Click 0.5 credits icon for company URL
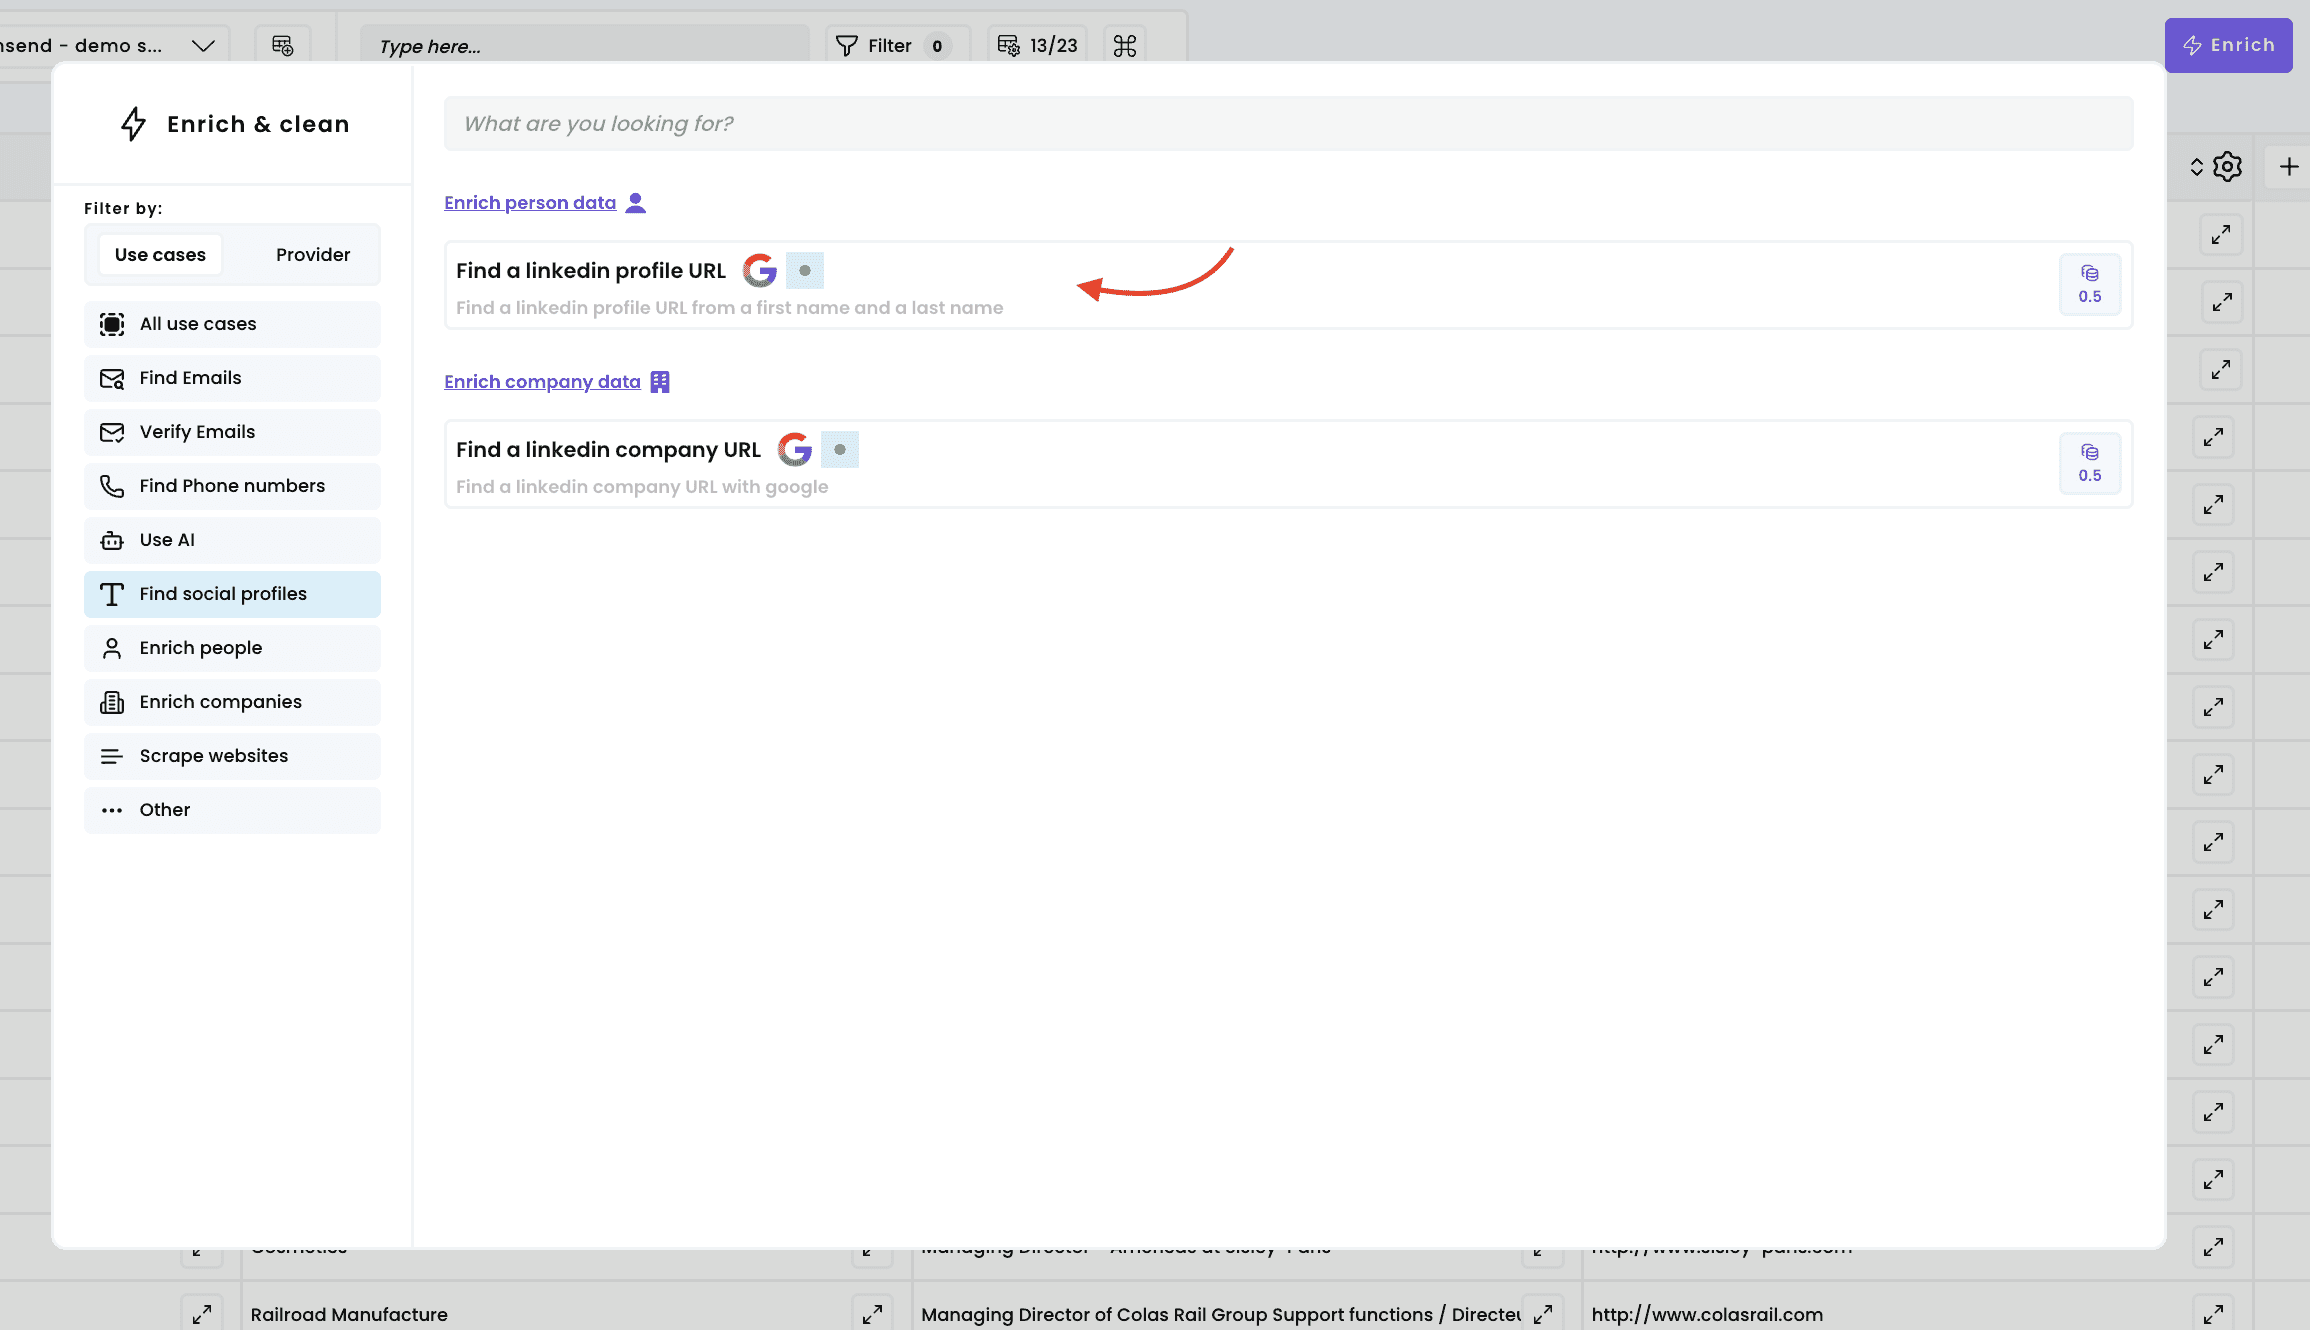2310x1330 pixels. (2089, 463)
